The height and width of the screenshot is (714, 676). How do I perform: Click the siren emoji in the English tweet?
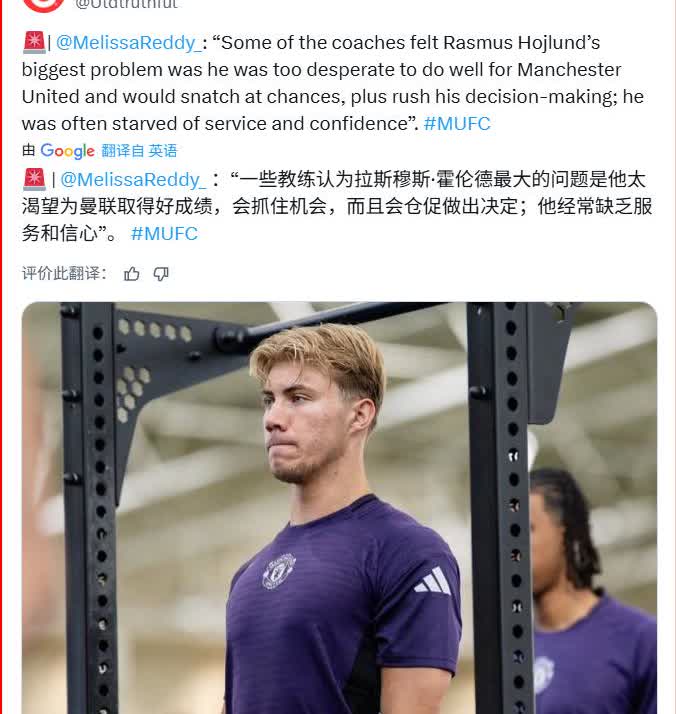(x=34, y=42)
